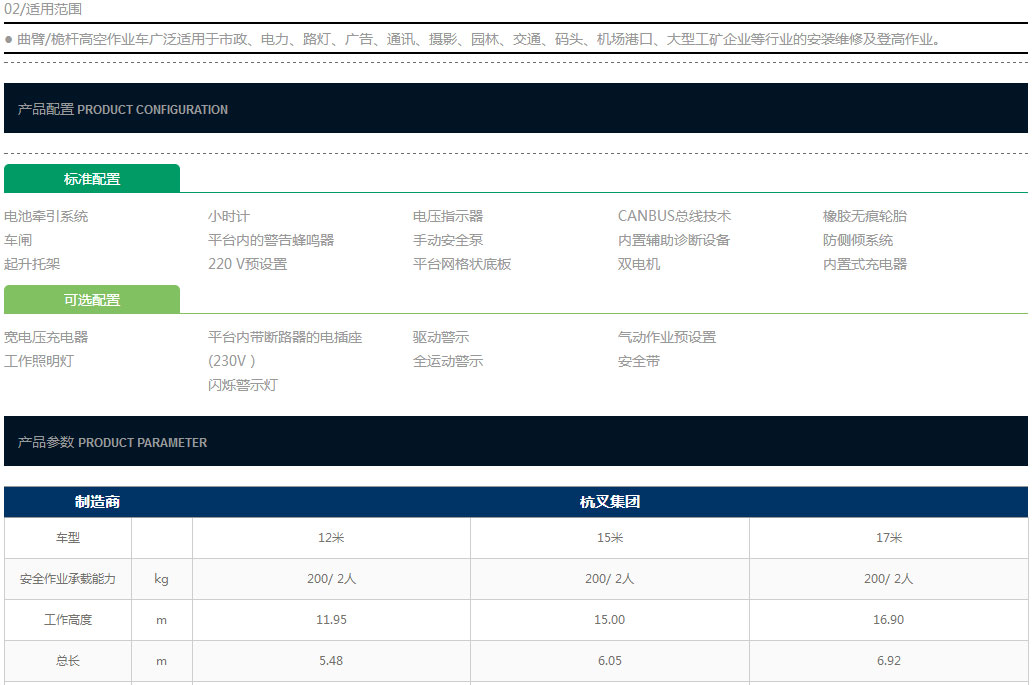1034x685 pixels.
Task: Select the 标准配置 tab
Action: point(92,179)
